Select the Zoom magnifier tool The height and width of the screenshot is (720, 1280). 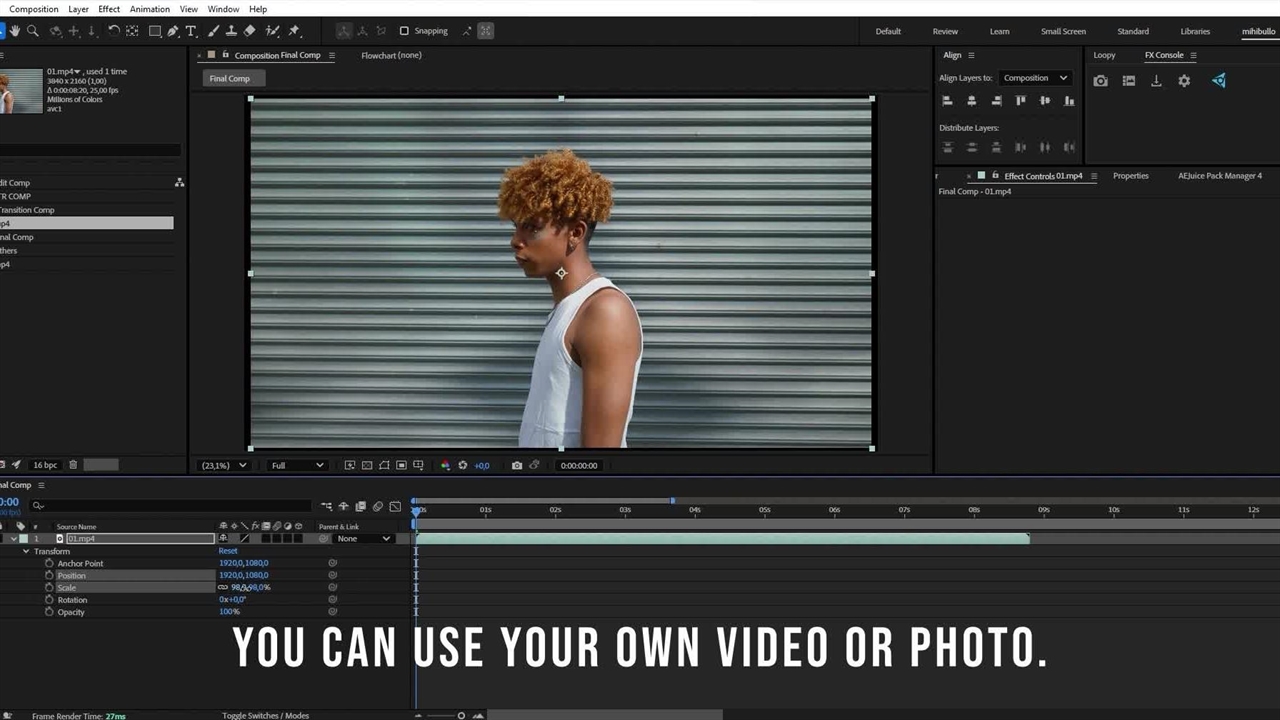[33, 31]
